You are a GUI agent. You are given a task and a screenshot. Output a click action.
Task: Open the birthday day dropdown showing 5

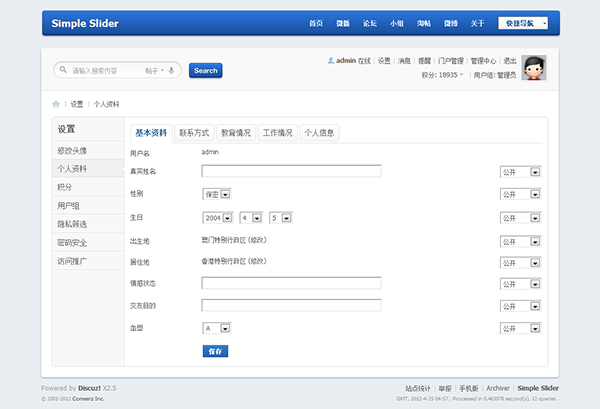click(281, 218)
